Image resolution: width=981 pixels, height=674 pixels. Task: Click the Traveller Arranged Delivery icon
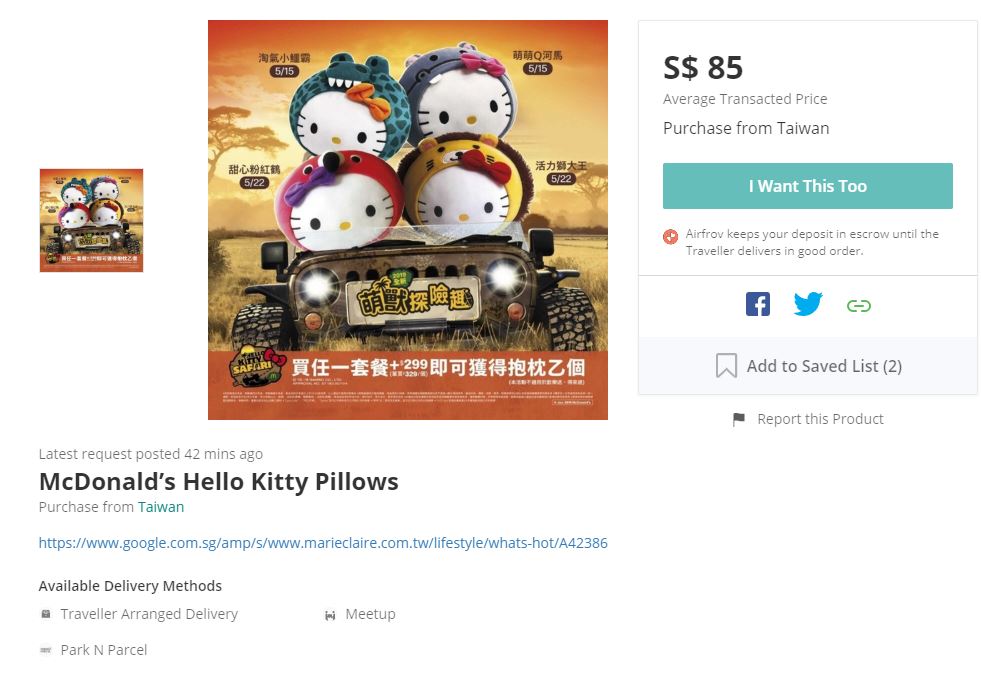point(45,614)
